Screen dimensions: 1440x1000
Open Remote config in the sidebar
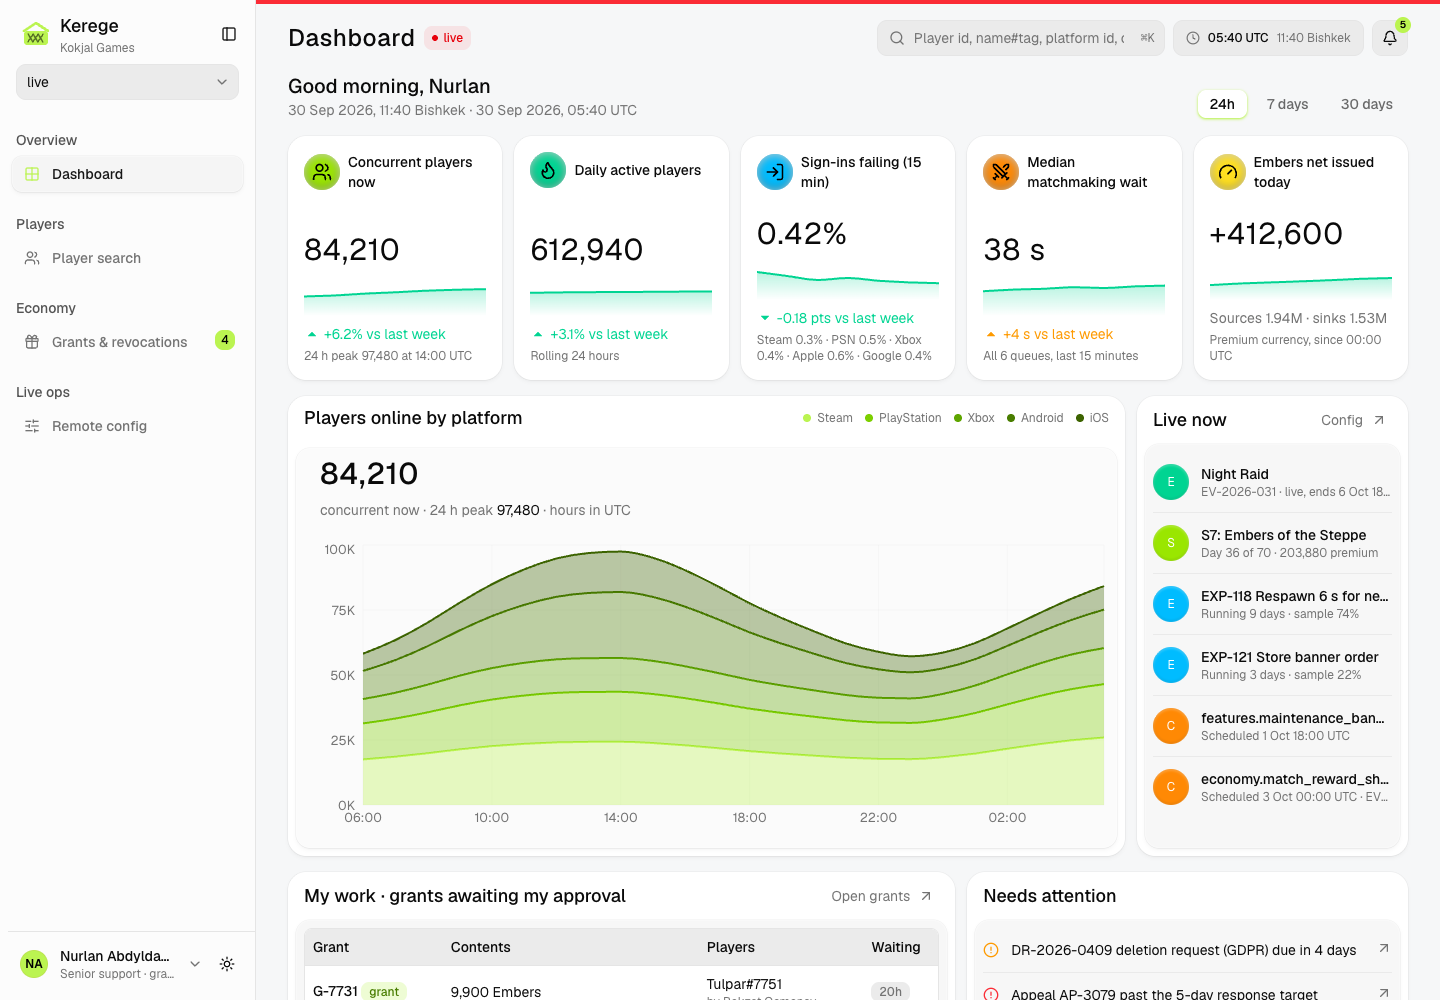point(128,426)
